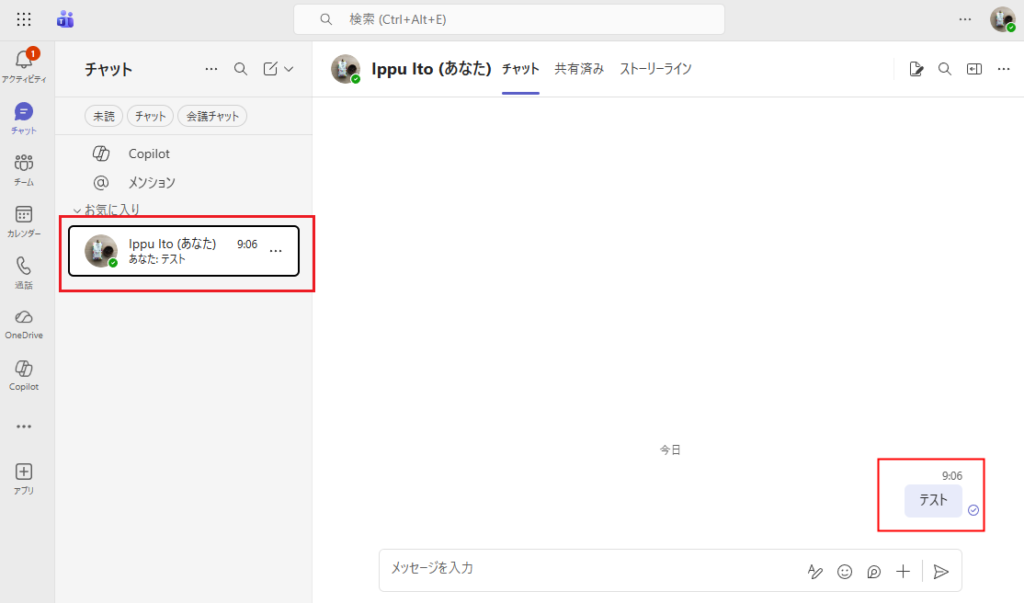This screenshot has width=1024, height=603.
Task: Search within this chat using the magnifier icon
Action: 945,69
